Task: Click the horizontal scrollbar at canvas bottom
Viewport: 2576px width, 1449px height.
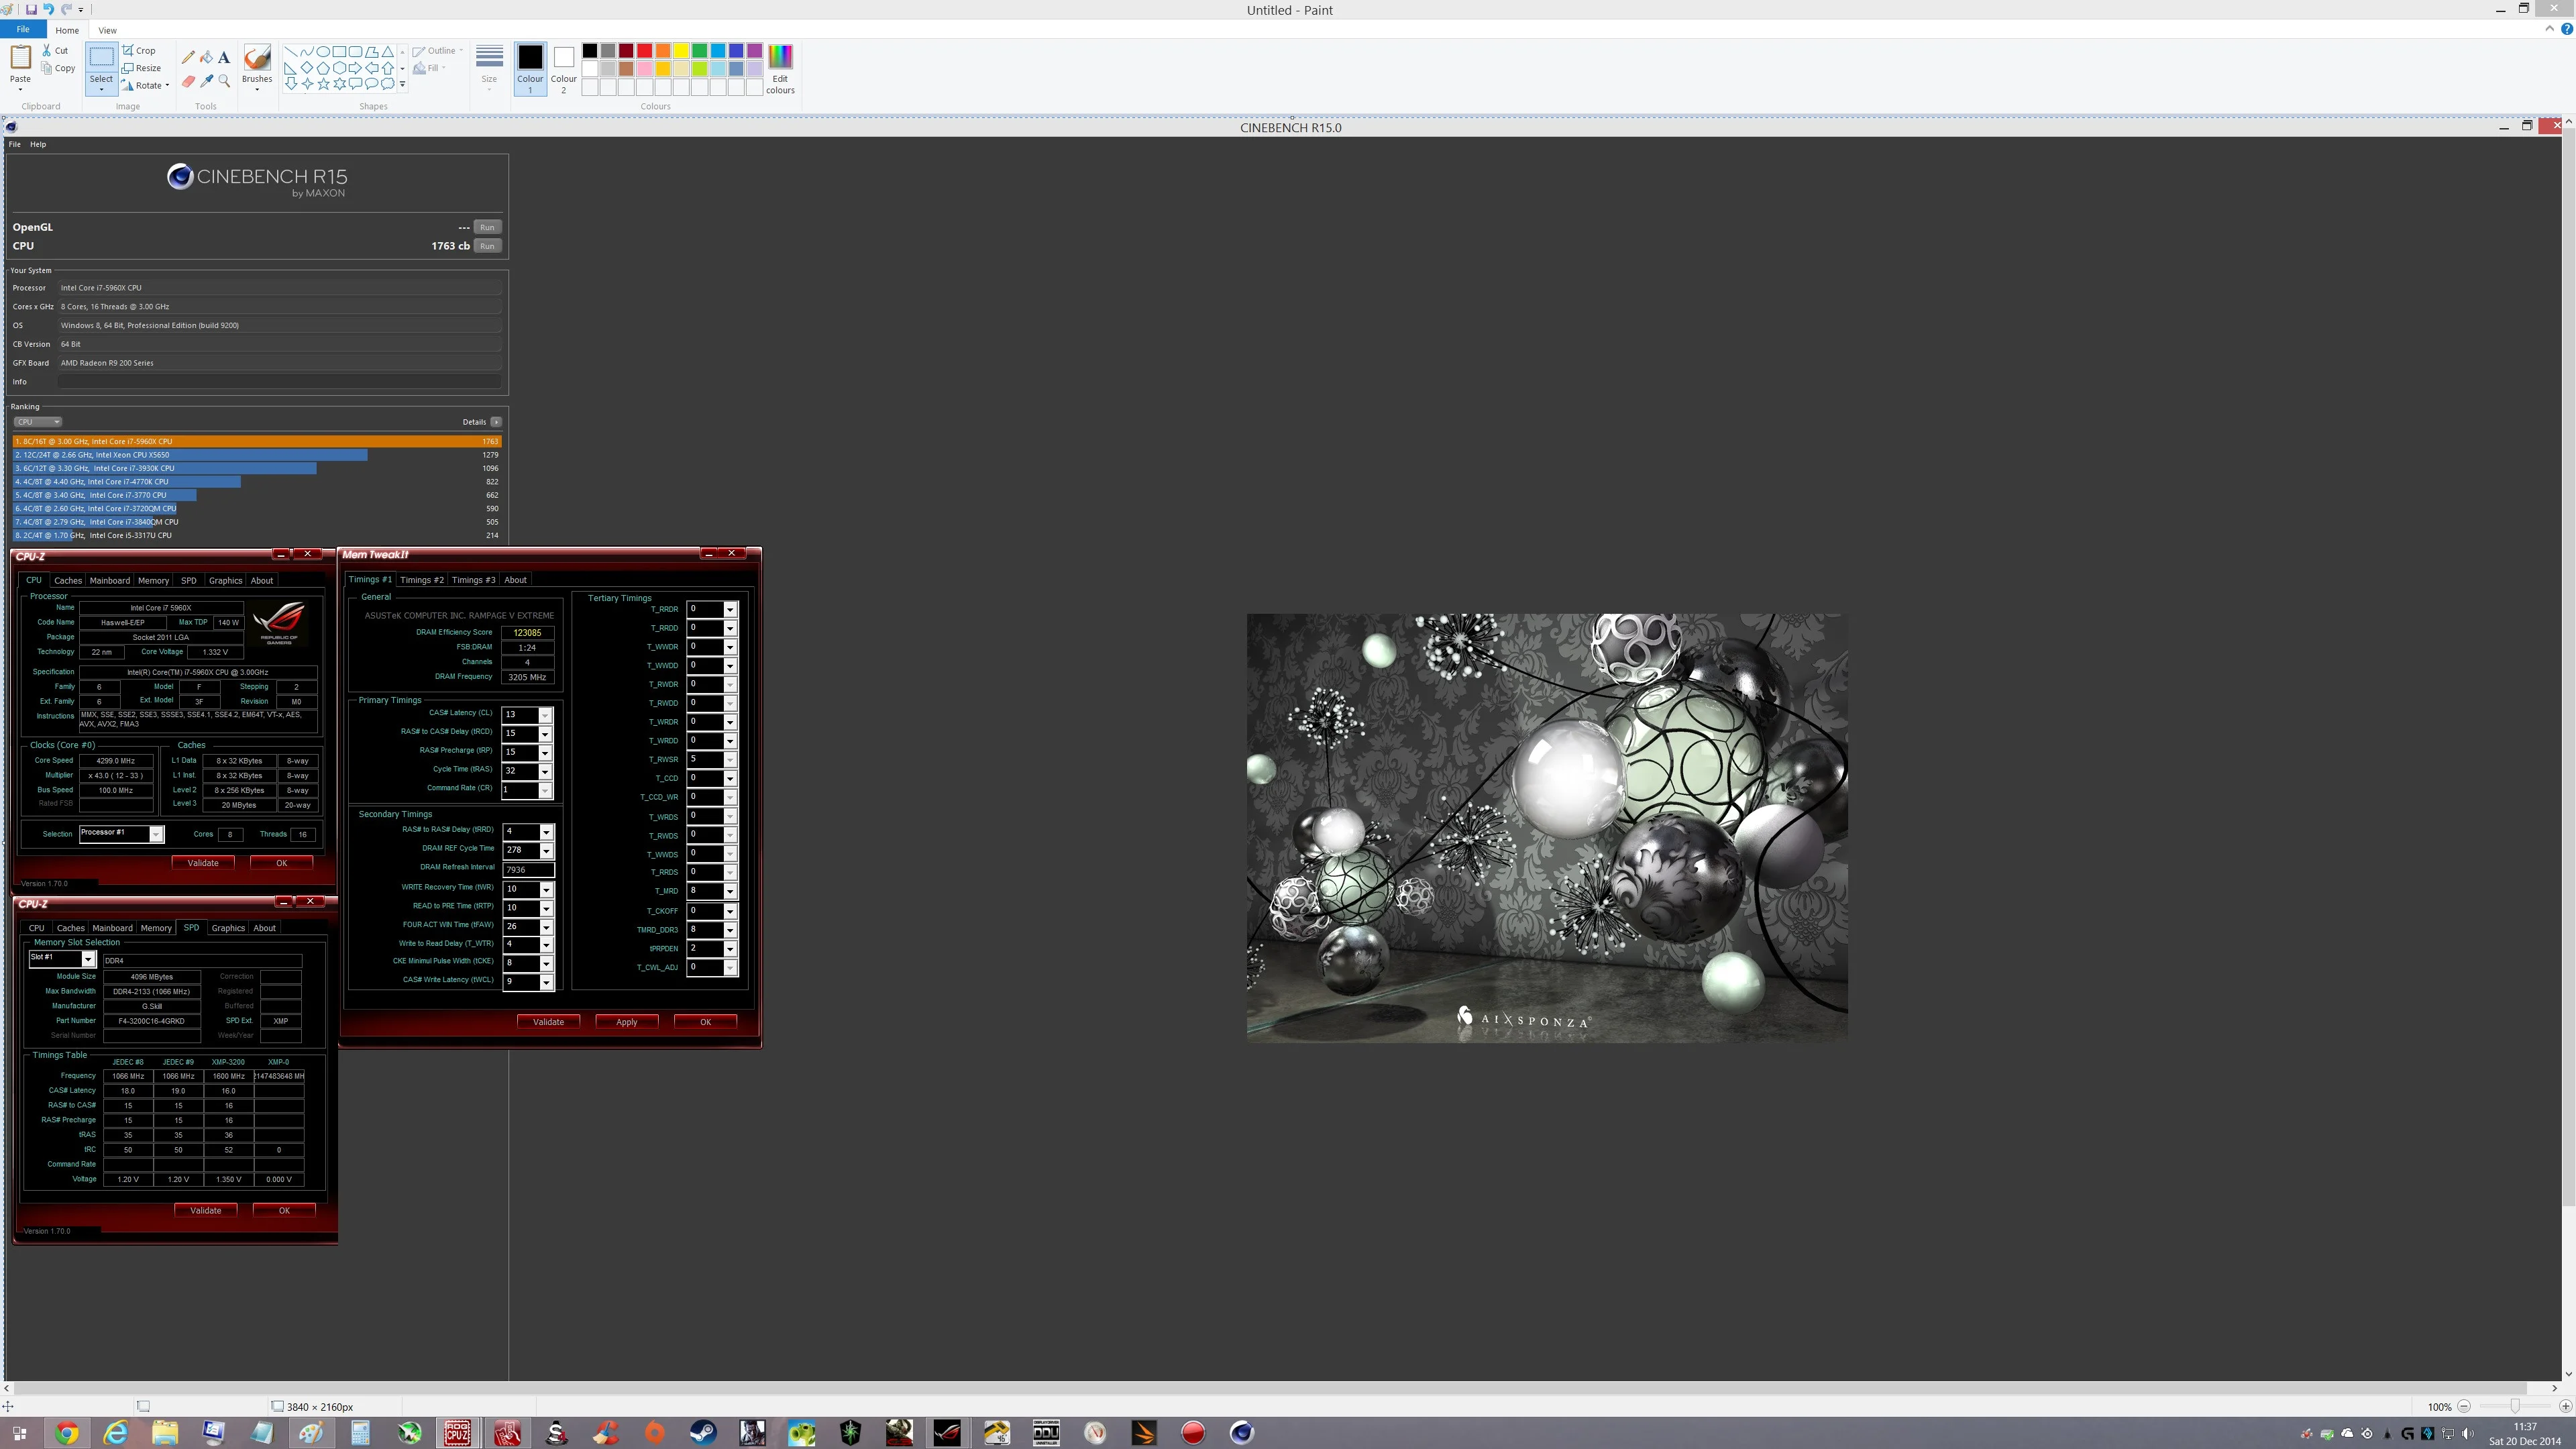Action: tap(1270, 1388)
